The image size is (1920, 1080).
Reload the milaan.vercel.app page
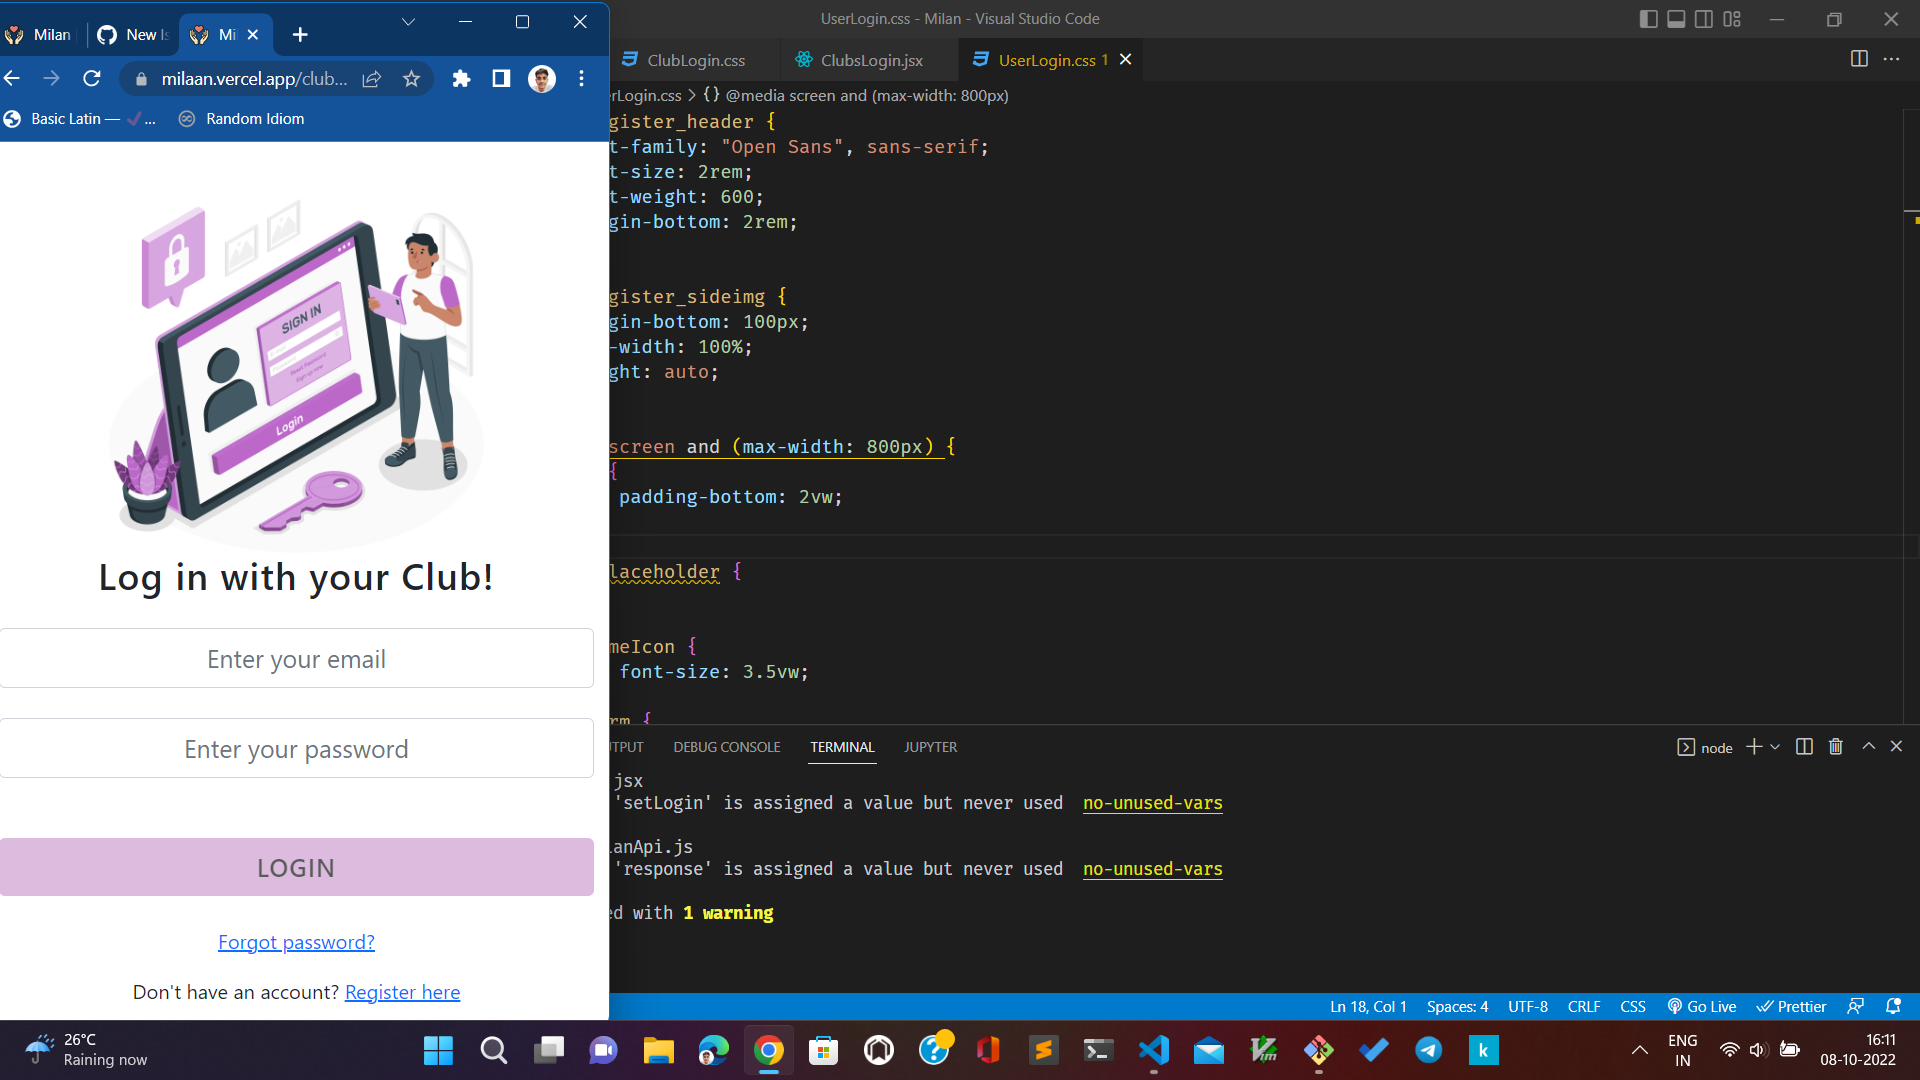pyautogui.click(x=92, y=79)
